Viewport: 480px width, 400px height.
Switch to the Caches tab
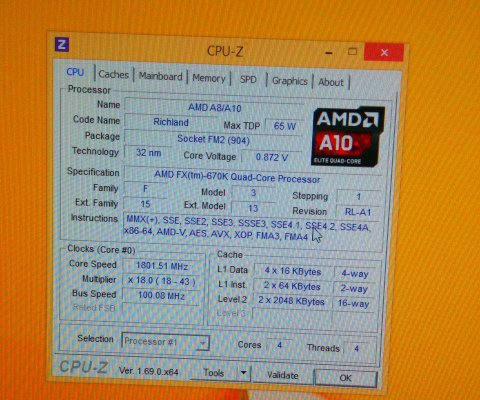click(x=113, y=74)
